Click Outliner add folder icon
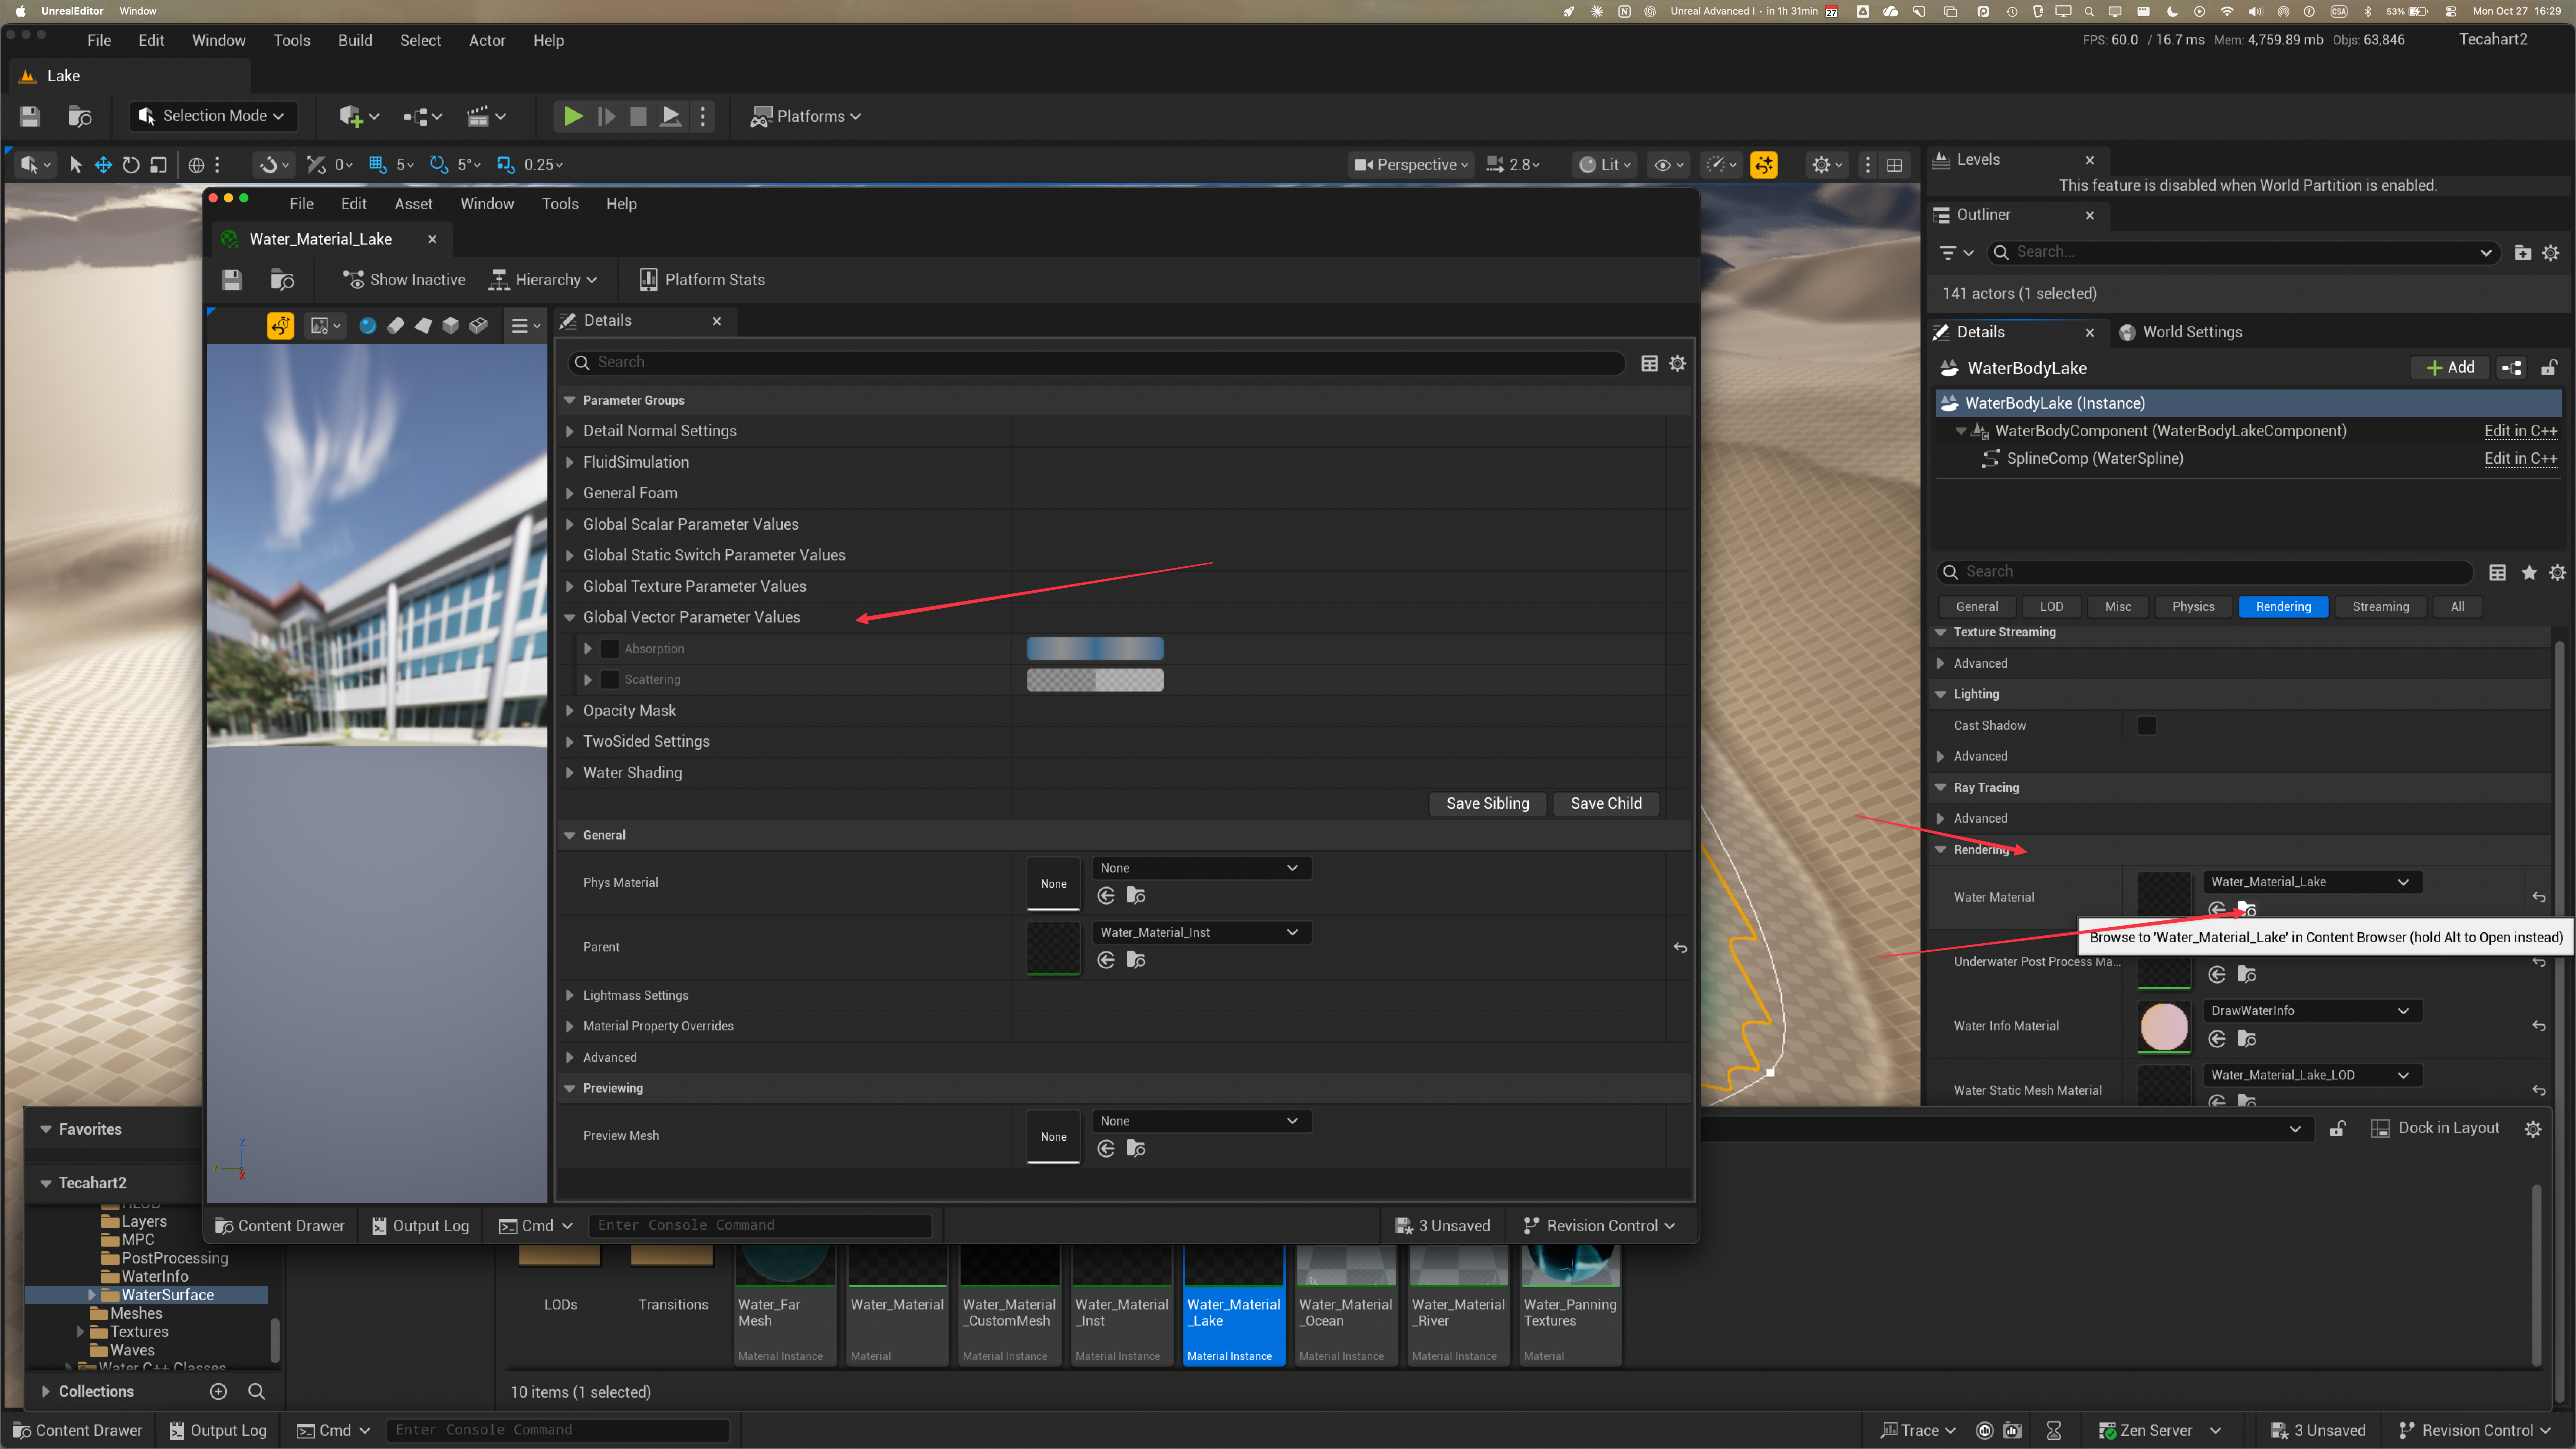2576x1449 pixels. (2523, 253)
